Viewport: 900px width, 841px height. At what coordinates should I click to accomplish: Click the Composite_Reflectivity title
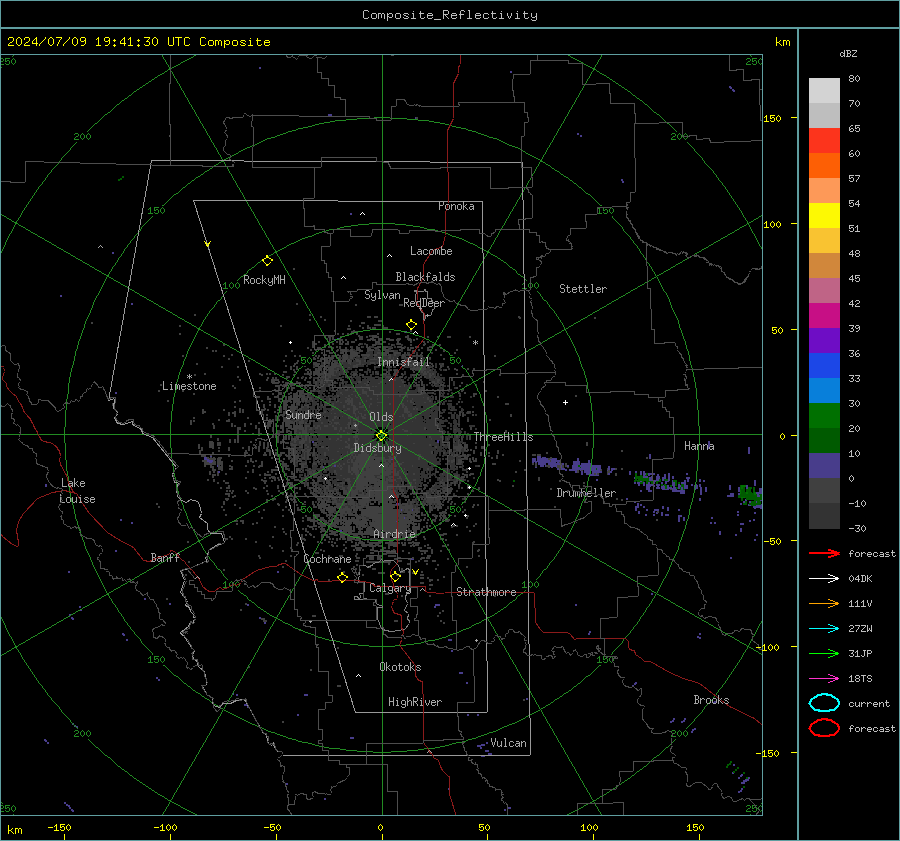pos(450,15)
